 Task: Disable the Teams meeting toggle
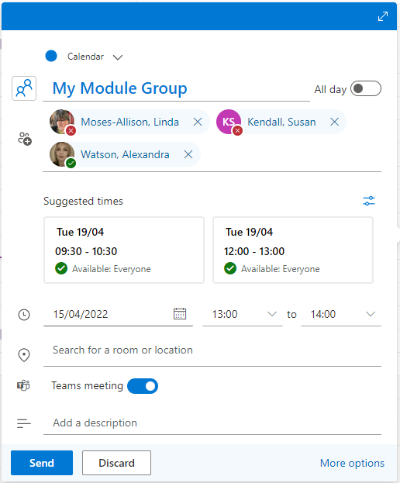143,386
